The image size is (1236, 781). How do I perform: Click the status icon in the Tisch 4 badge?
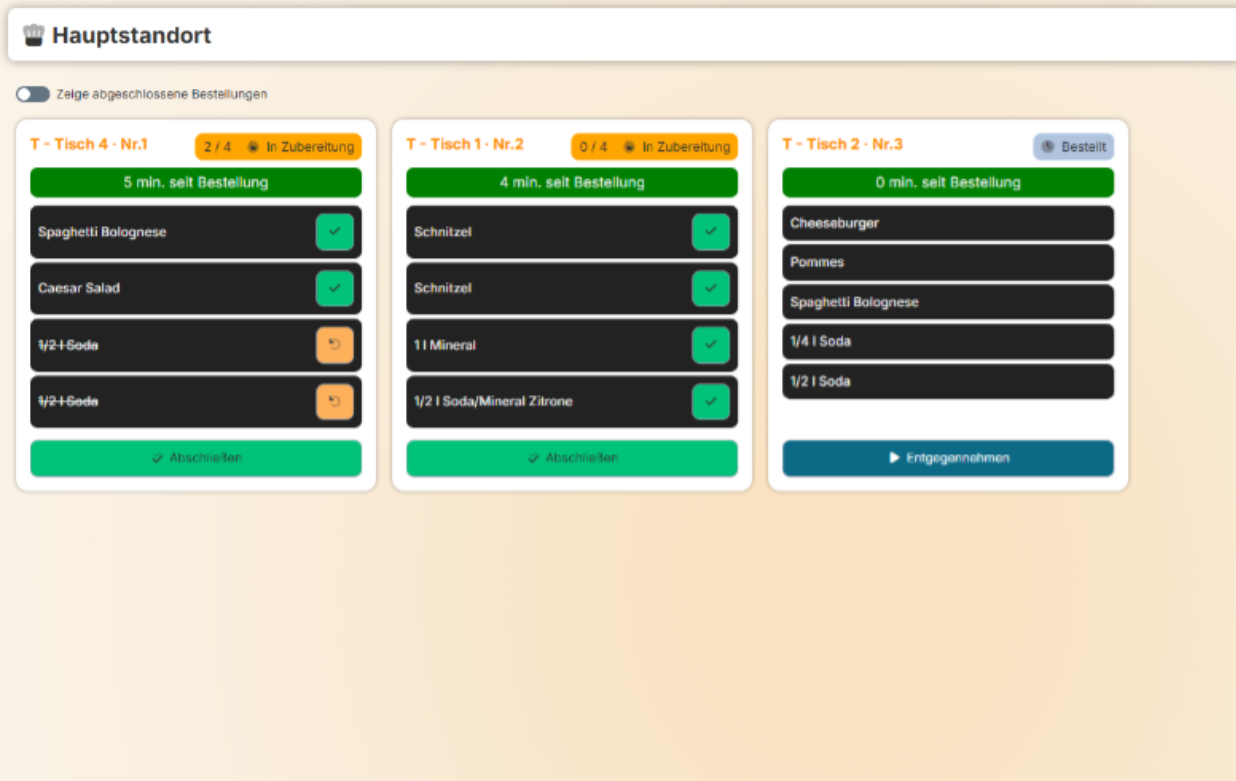(253, 147)
